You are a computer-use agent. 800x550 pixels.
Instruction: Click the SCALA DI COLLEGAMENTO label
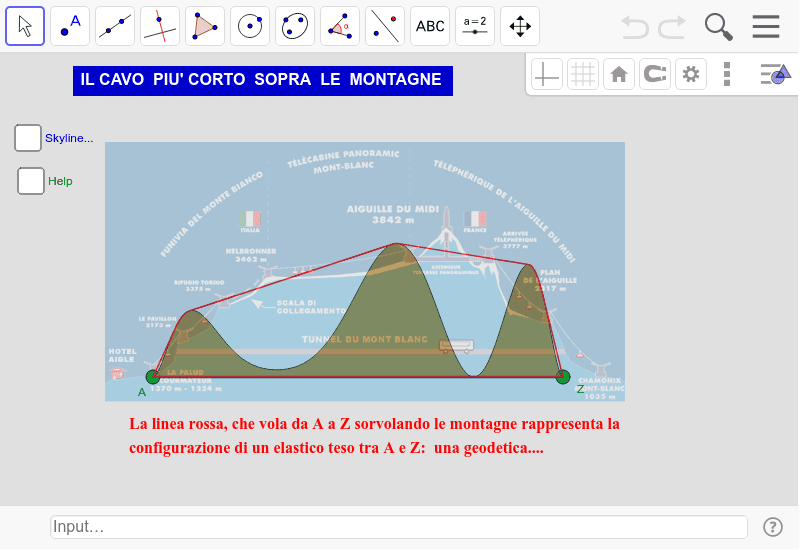point(311,307)
